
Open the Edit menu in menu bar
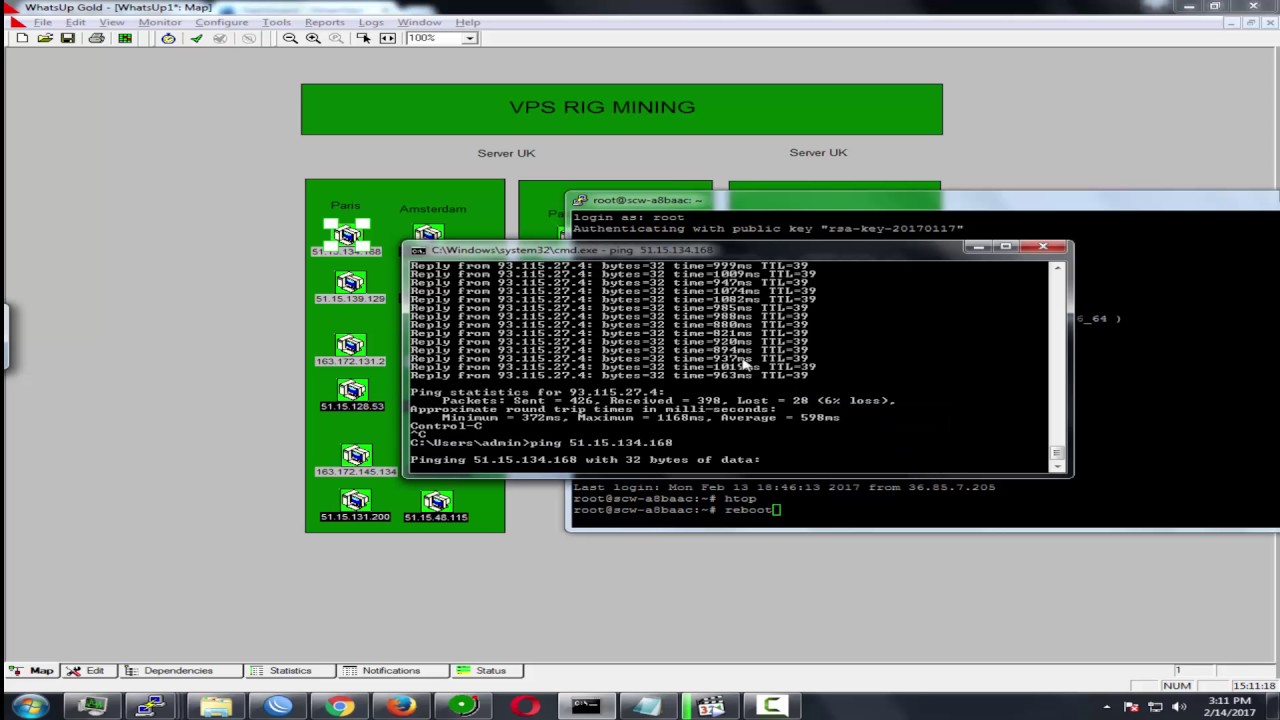[75, 22]
